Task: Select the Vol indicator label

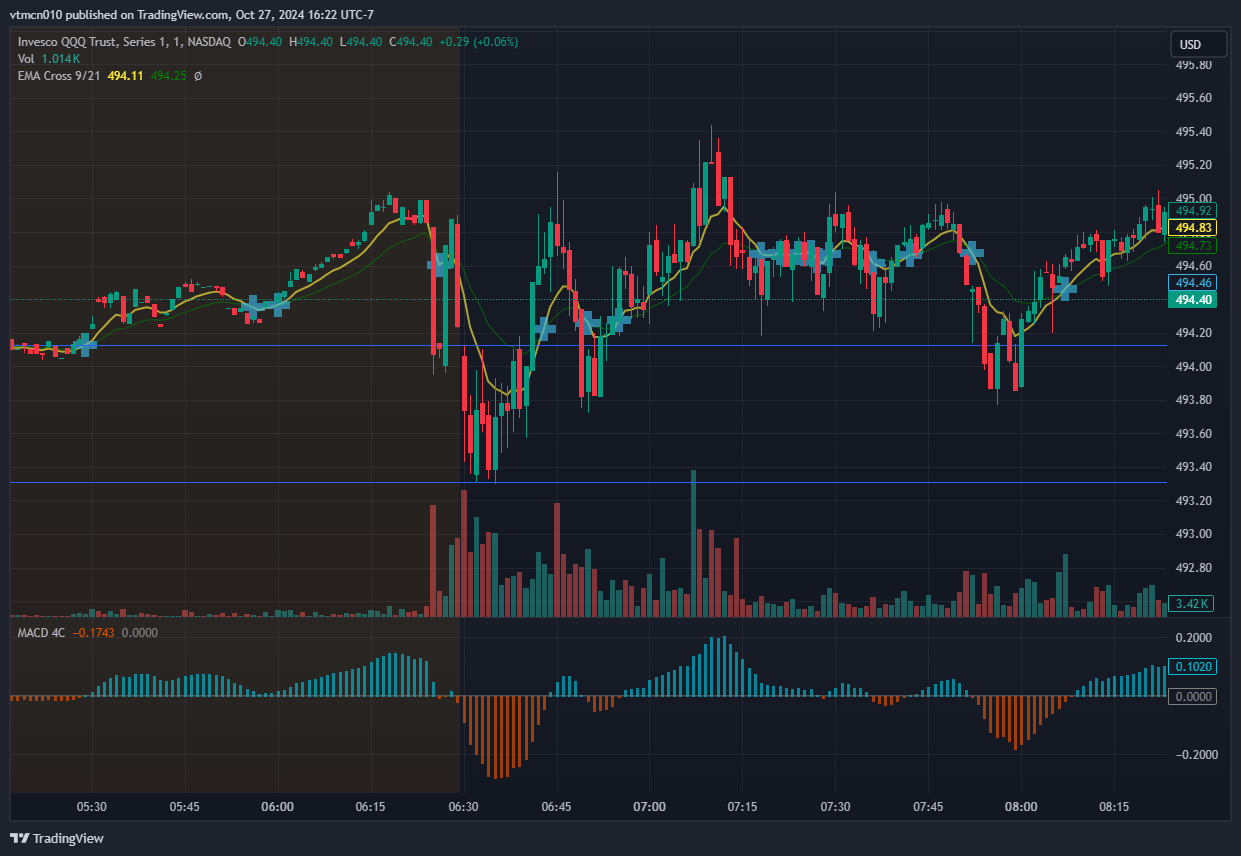Action: tap(26, 59)
